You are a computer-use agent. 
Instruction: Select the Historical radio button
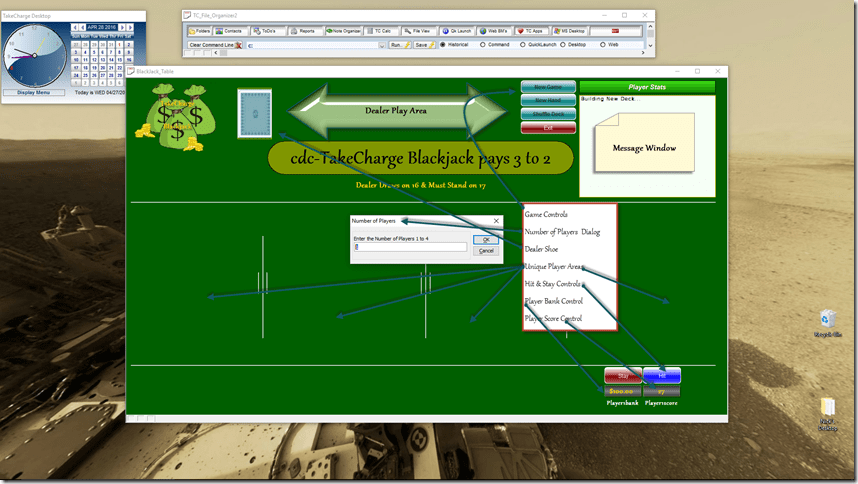point(443,45)
